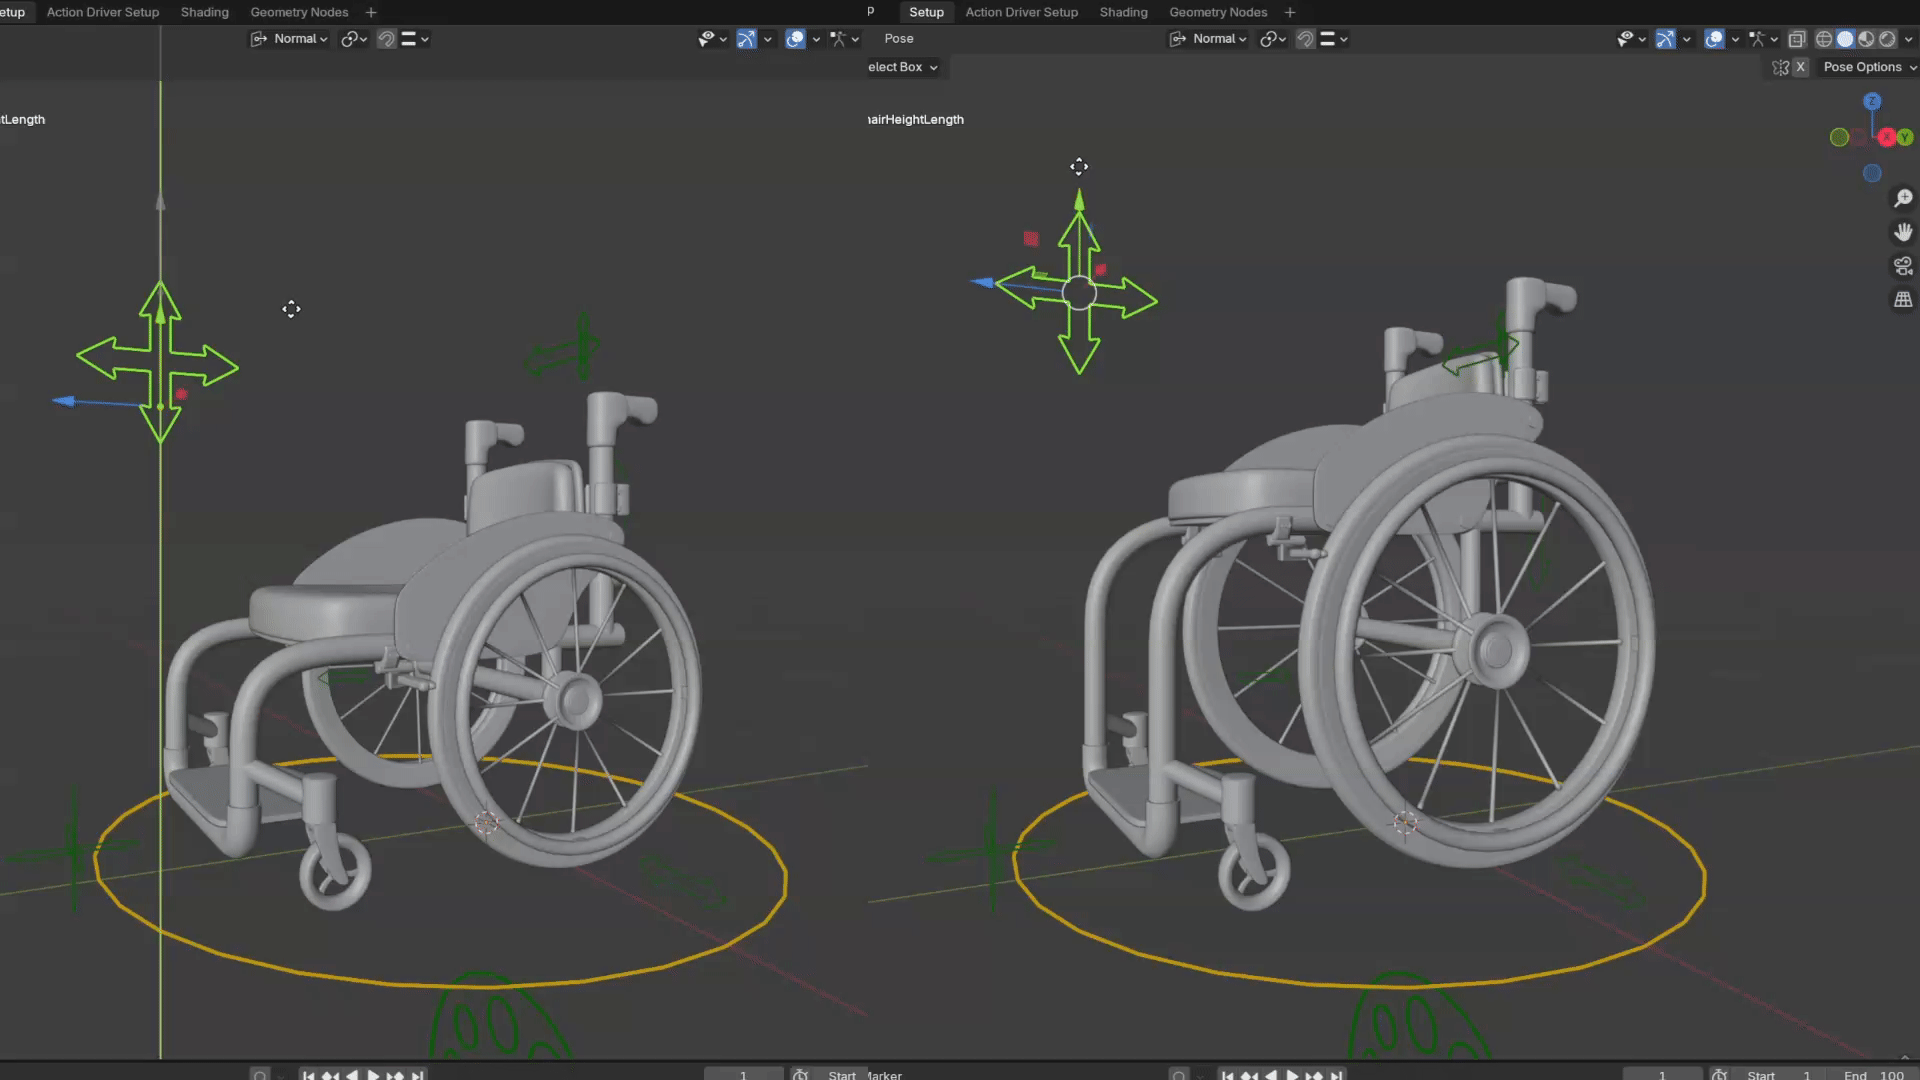Toggle X-axis mirror in pose options
The width and height of the screenshot is (1920, 1080).
tap(1800, 67)
